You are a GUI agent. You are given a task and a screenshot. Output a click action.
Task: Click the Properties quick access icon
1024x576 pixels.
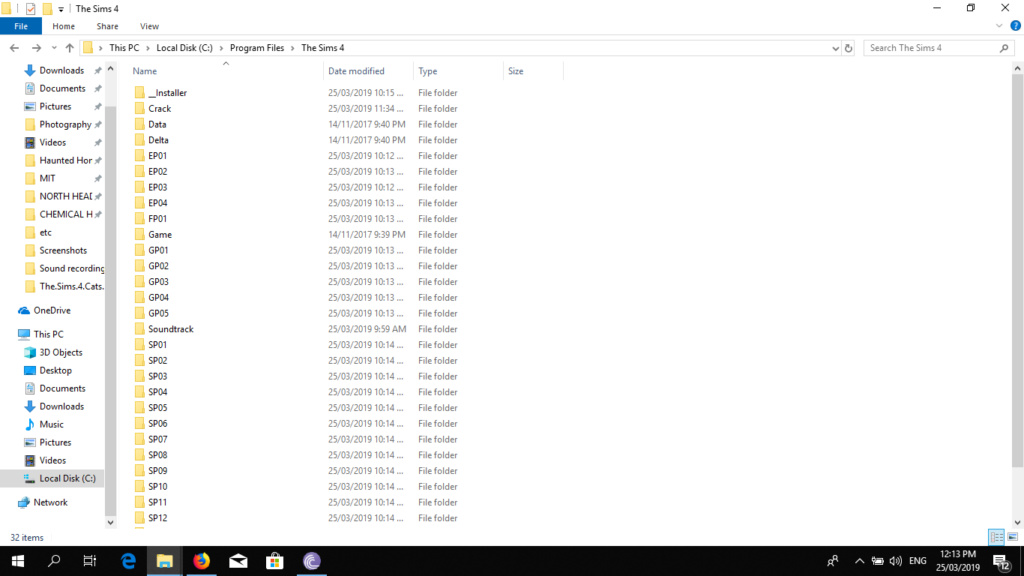[30, 8]
